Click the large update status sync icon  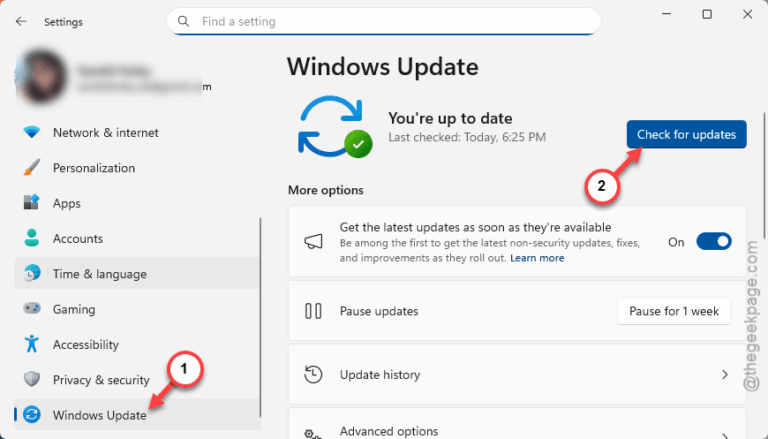[x=335, y=127]
